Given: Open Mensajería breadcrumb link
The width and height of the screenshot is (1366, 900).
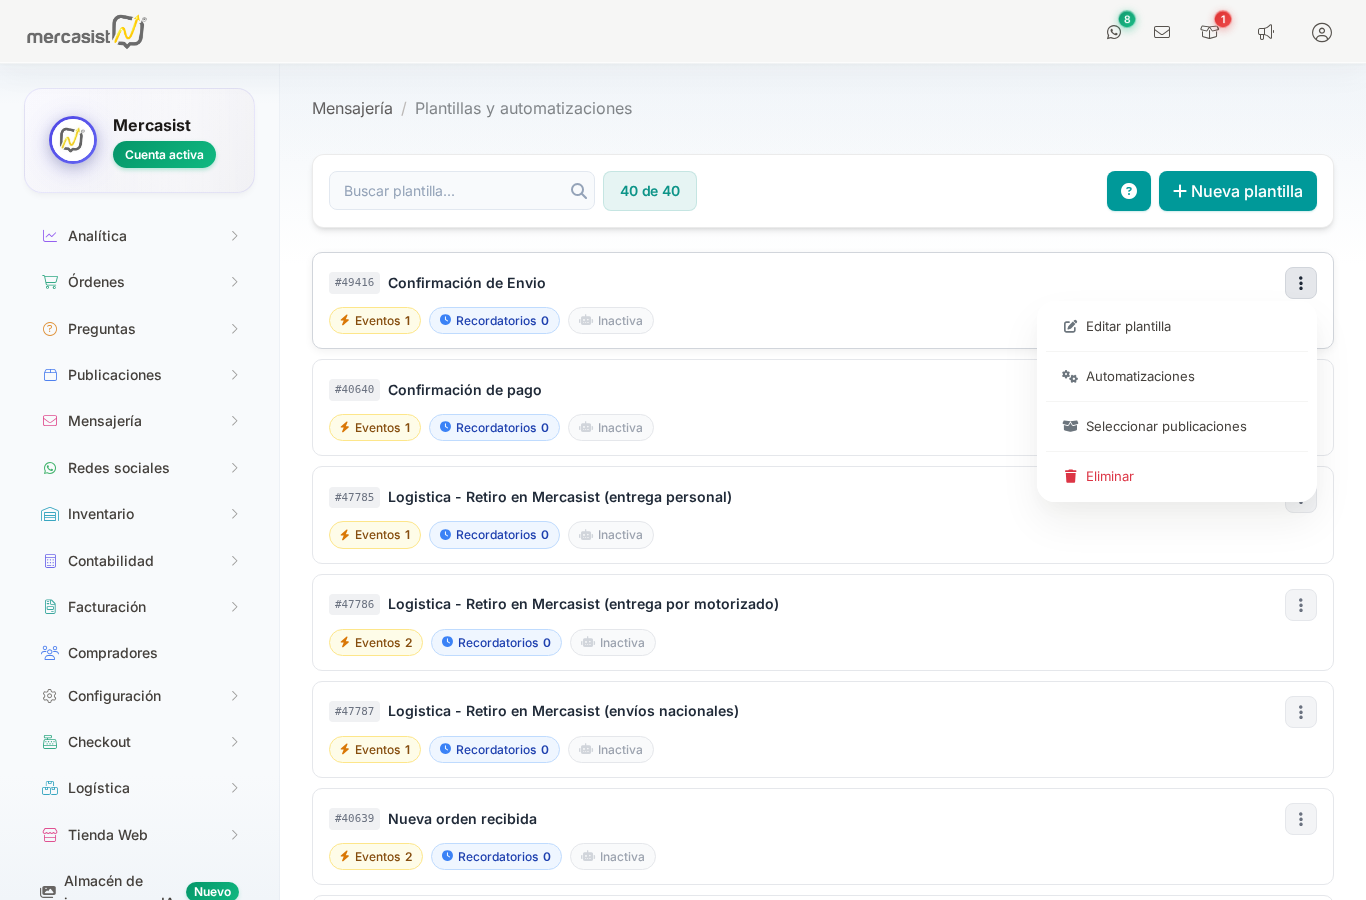Looking at the screenshot, I should (352, 108).
